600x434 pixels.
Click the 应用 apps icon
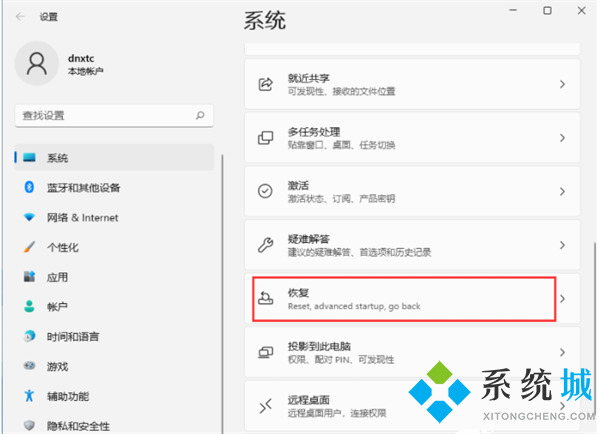coord(29,276)
